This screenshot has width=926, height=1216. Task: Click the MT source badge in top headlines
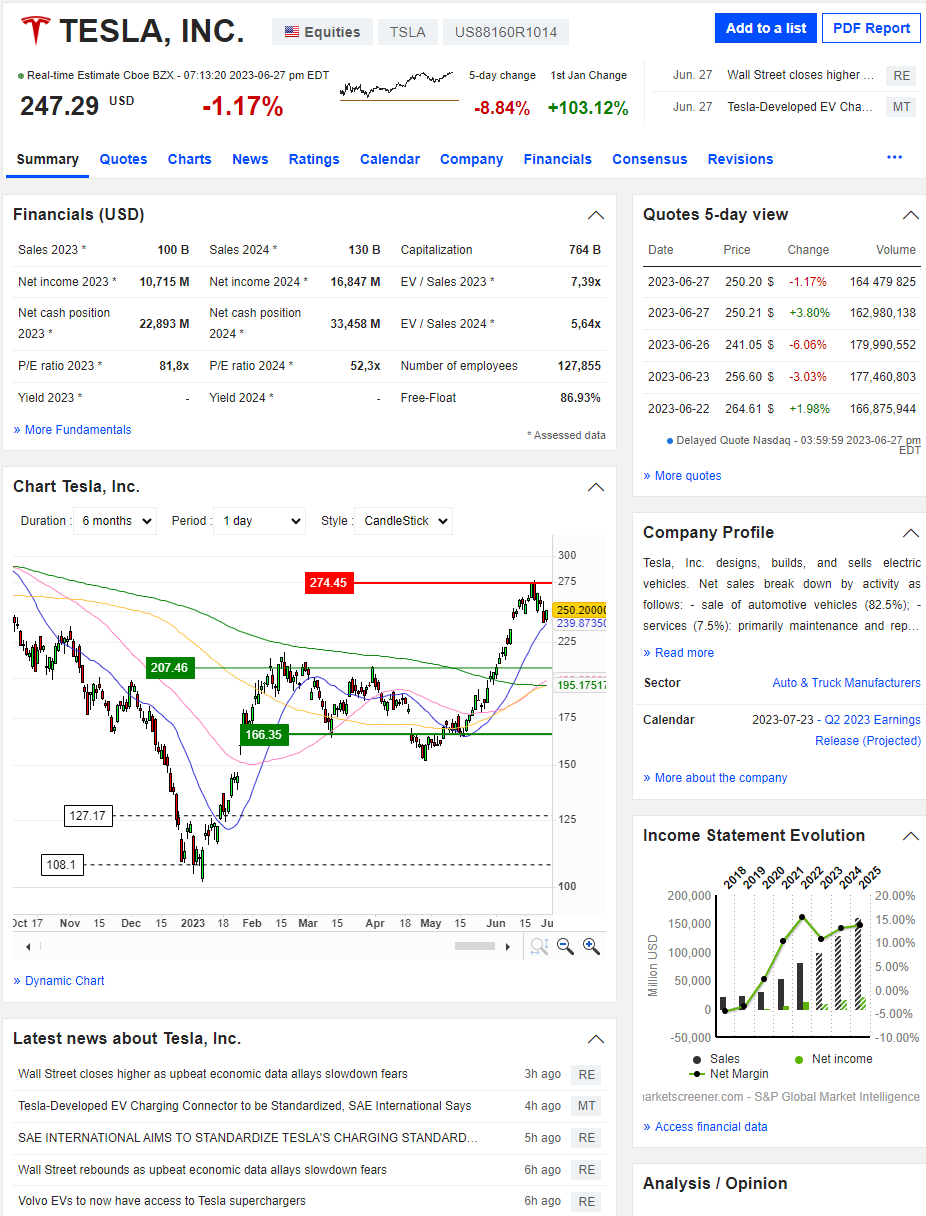(x=902, y=107)
